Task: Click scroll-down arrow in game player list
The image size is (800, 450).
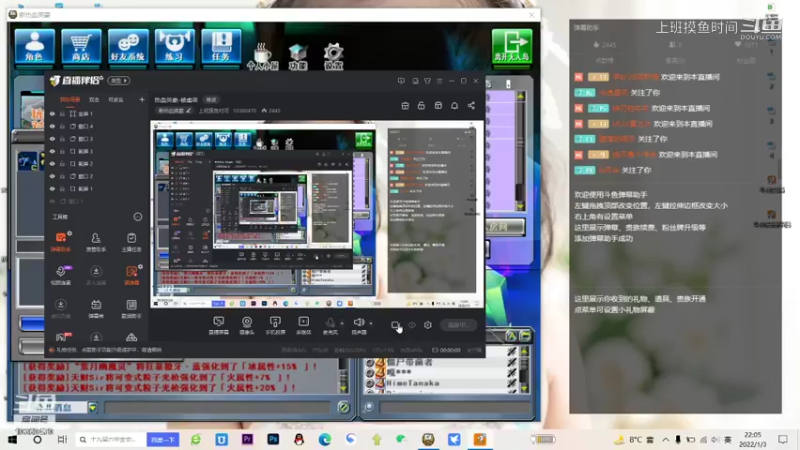Action: pyautogui.click(x=524, y=389)
